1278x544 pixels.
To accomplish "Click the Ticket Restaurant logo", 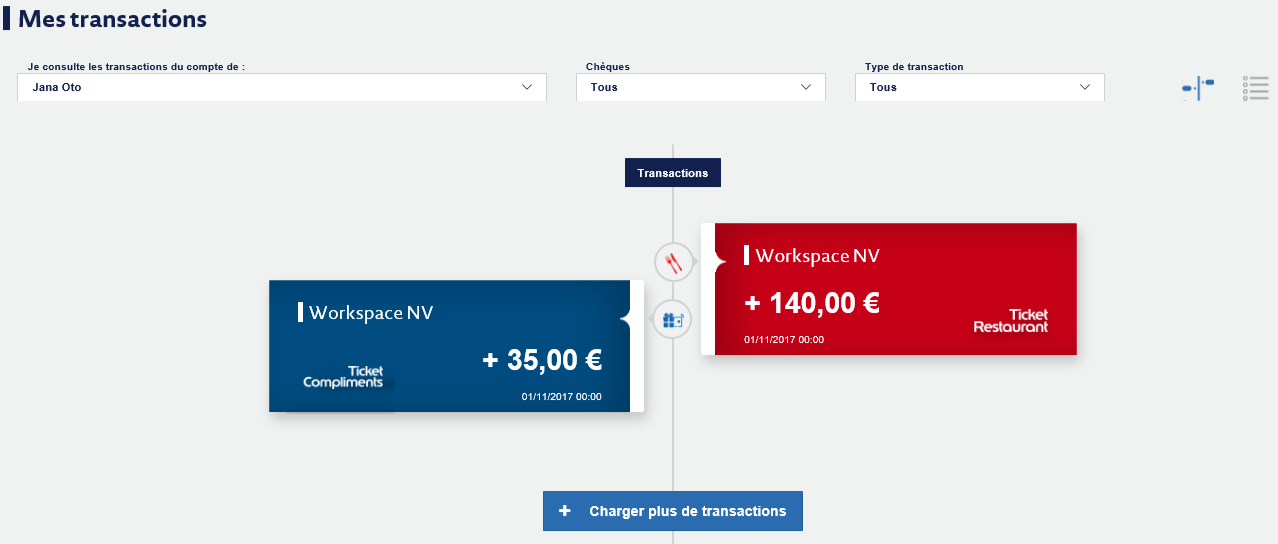I will (1011, 320).
